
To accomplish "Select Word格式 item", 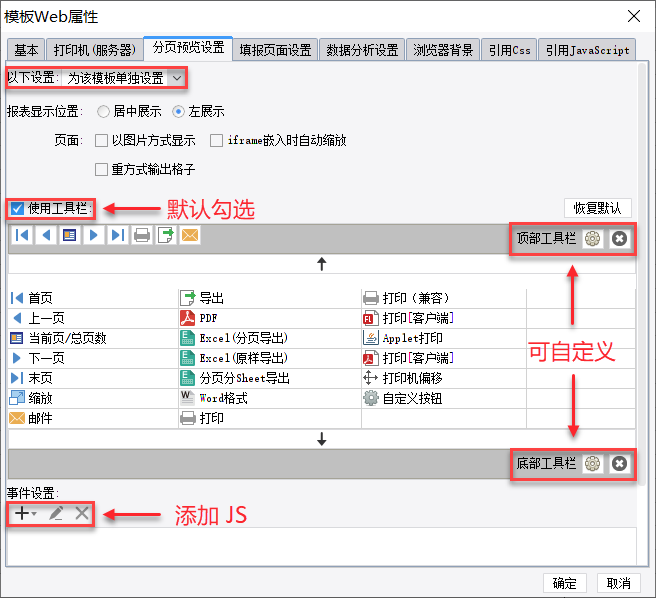I will coord(270,398).
